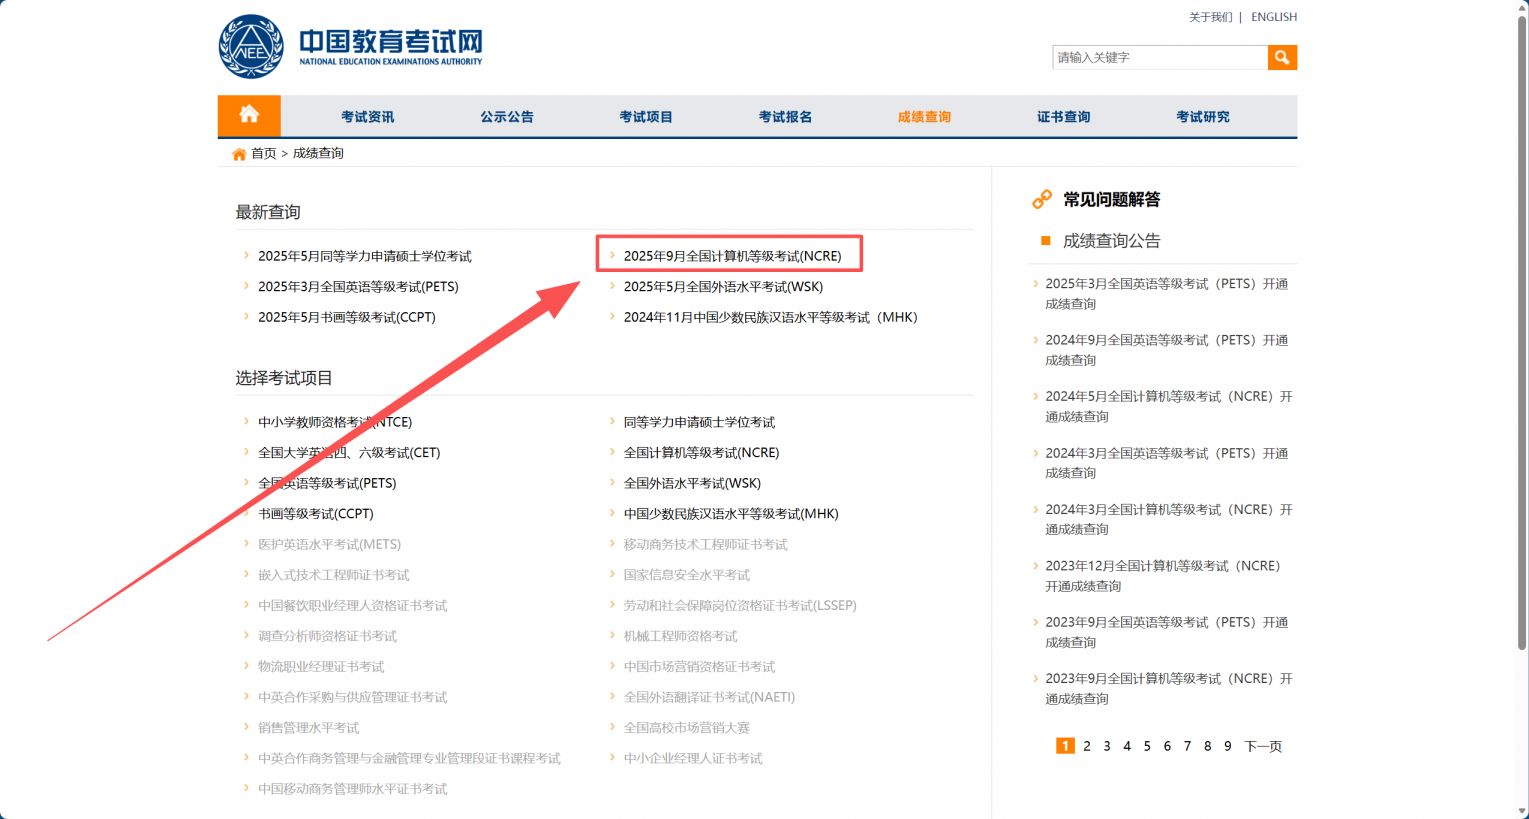
Task: Click the 首页 breadcrumb link
Action: (263, 153)
